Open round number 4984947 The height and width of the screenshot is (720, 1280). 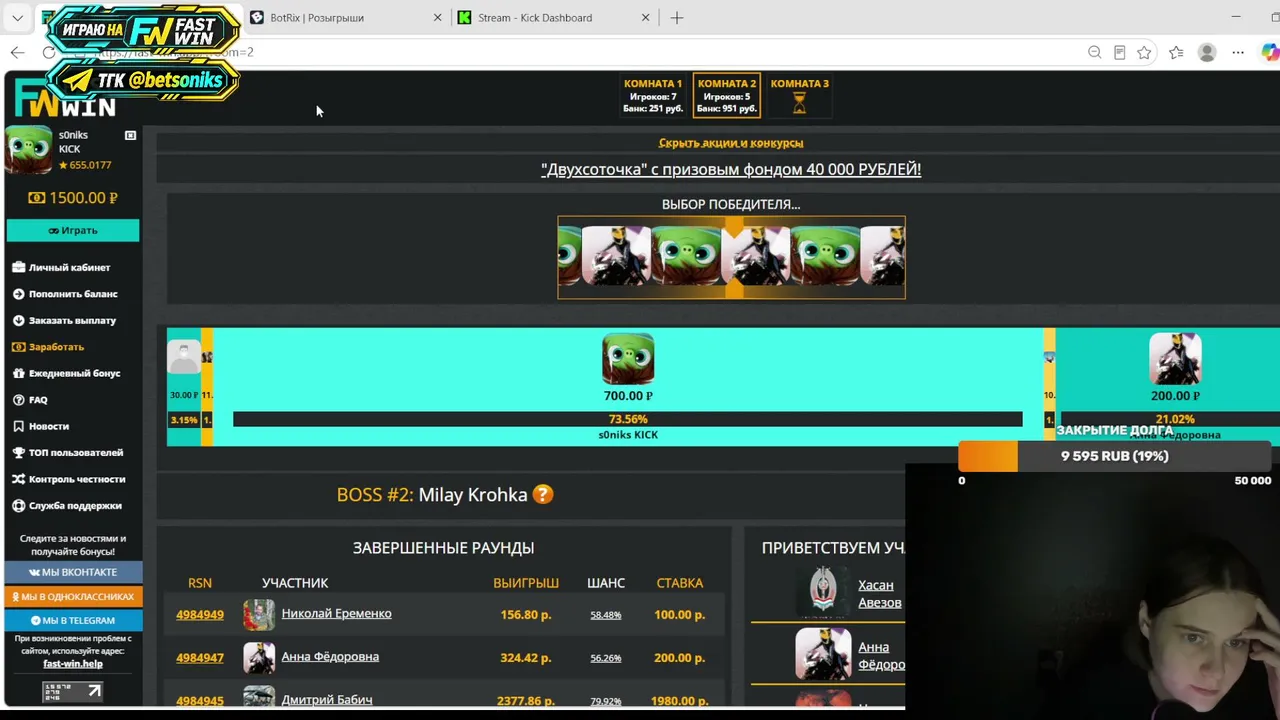point(200,658)
